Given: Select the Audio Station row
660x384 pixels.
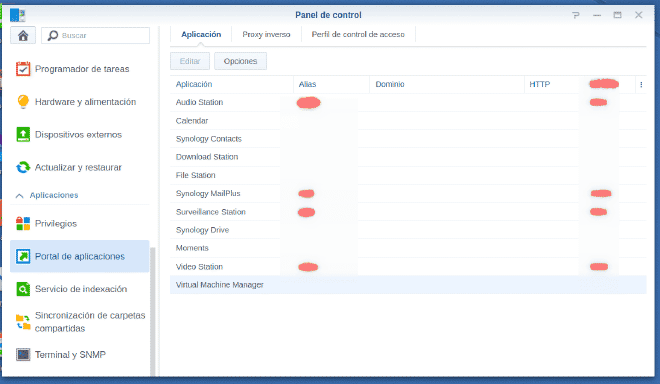Looking at the screenshot, I should click(408, 102).
